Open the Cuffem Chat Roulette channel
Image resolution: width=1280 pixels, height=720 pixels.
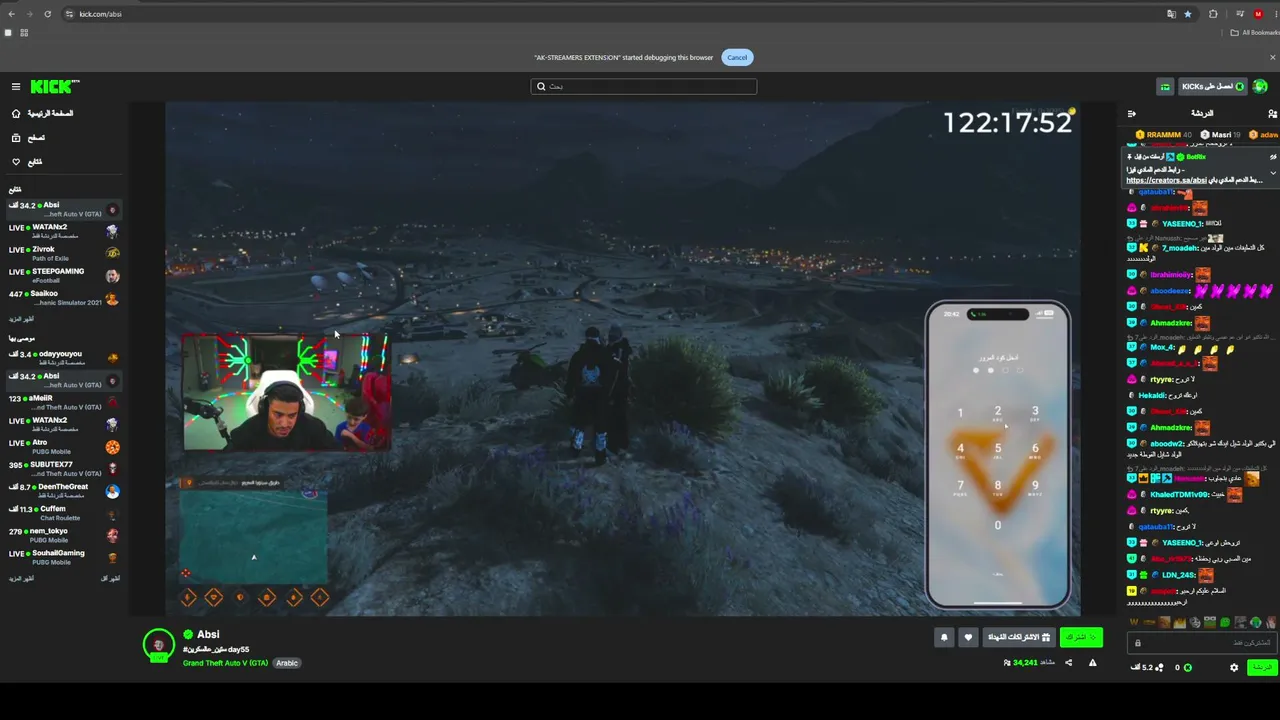64,512
